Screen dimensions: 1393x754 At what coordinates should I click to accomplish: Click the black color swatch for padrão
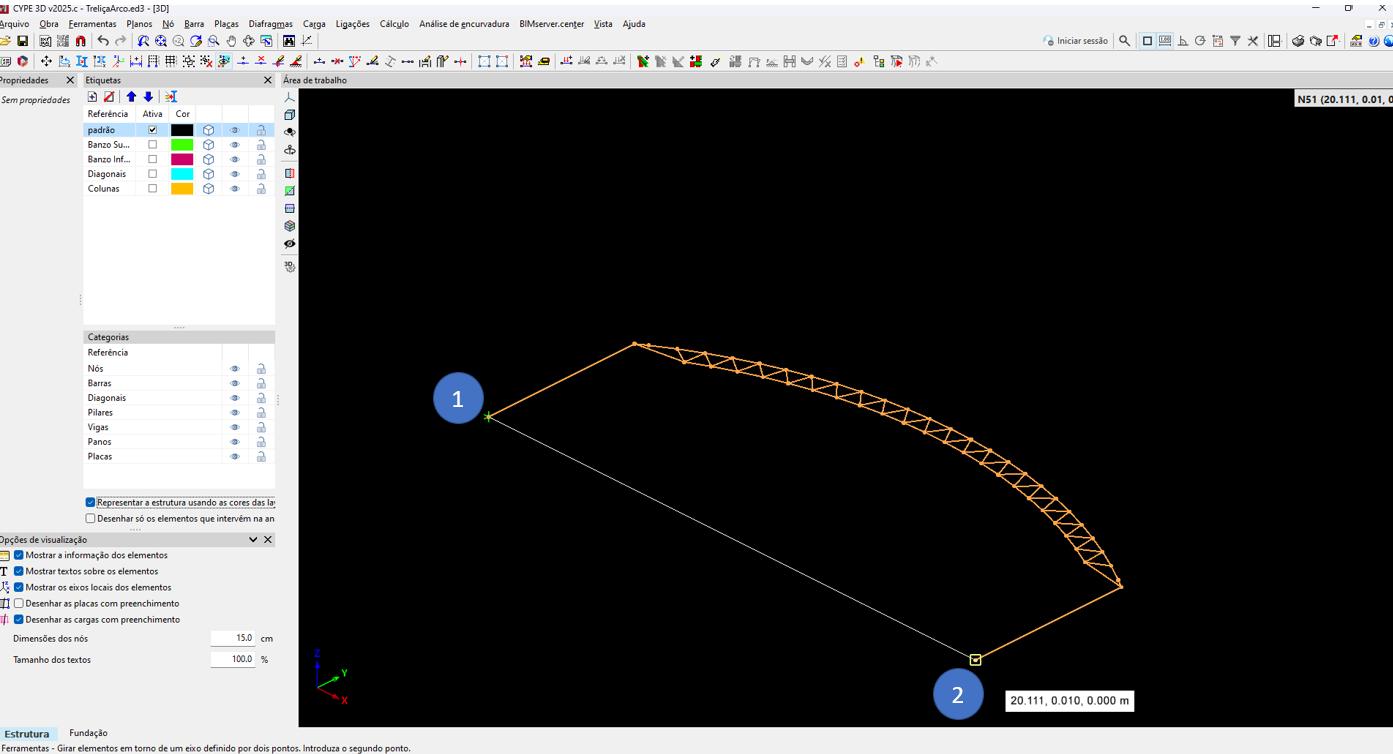click(182, 130)
